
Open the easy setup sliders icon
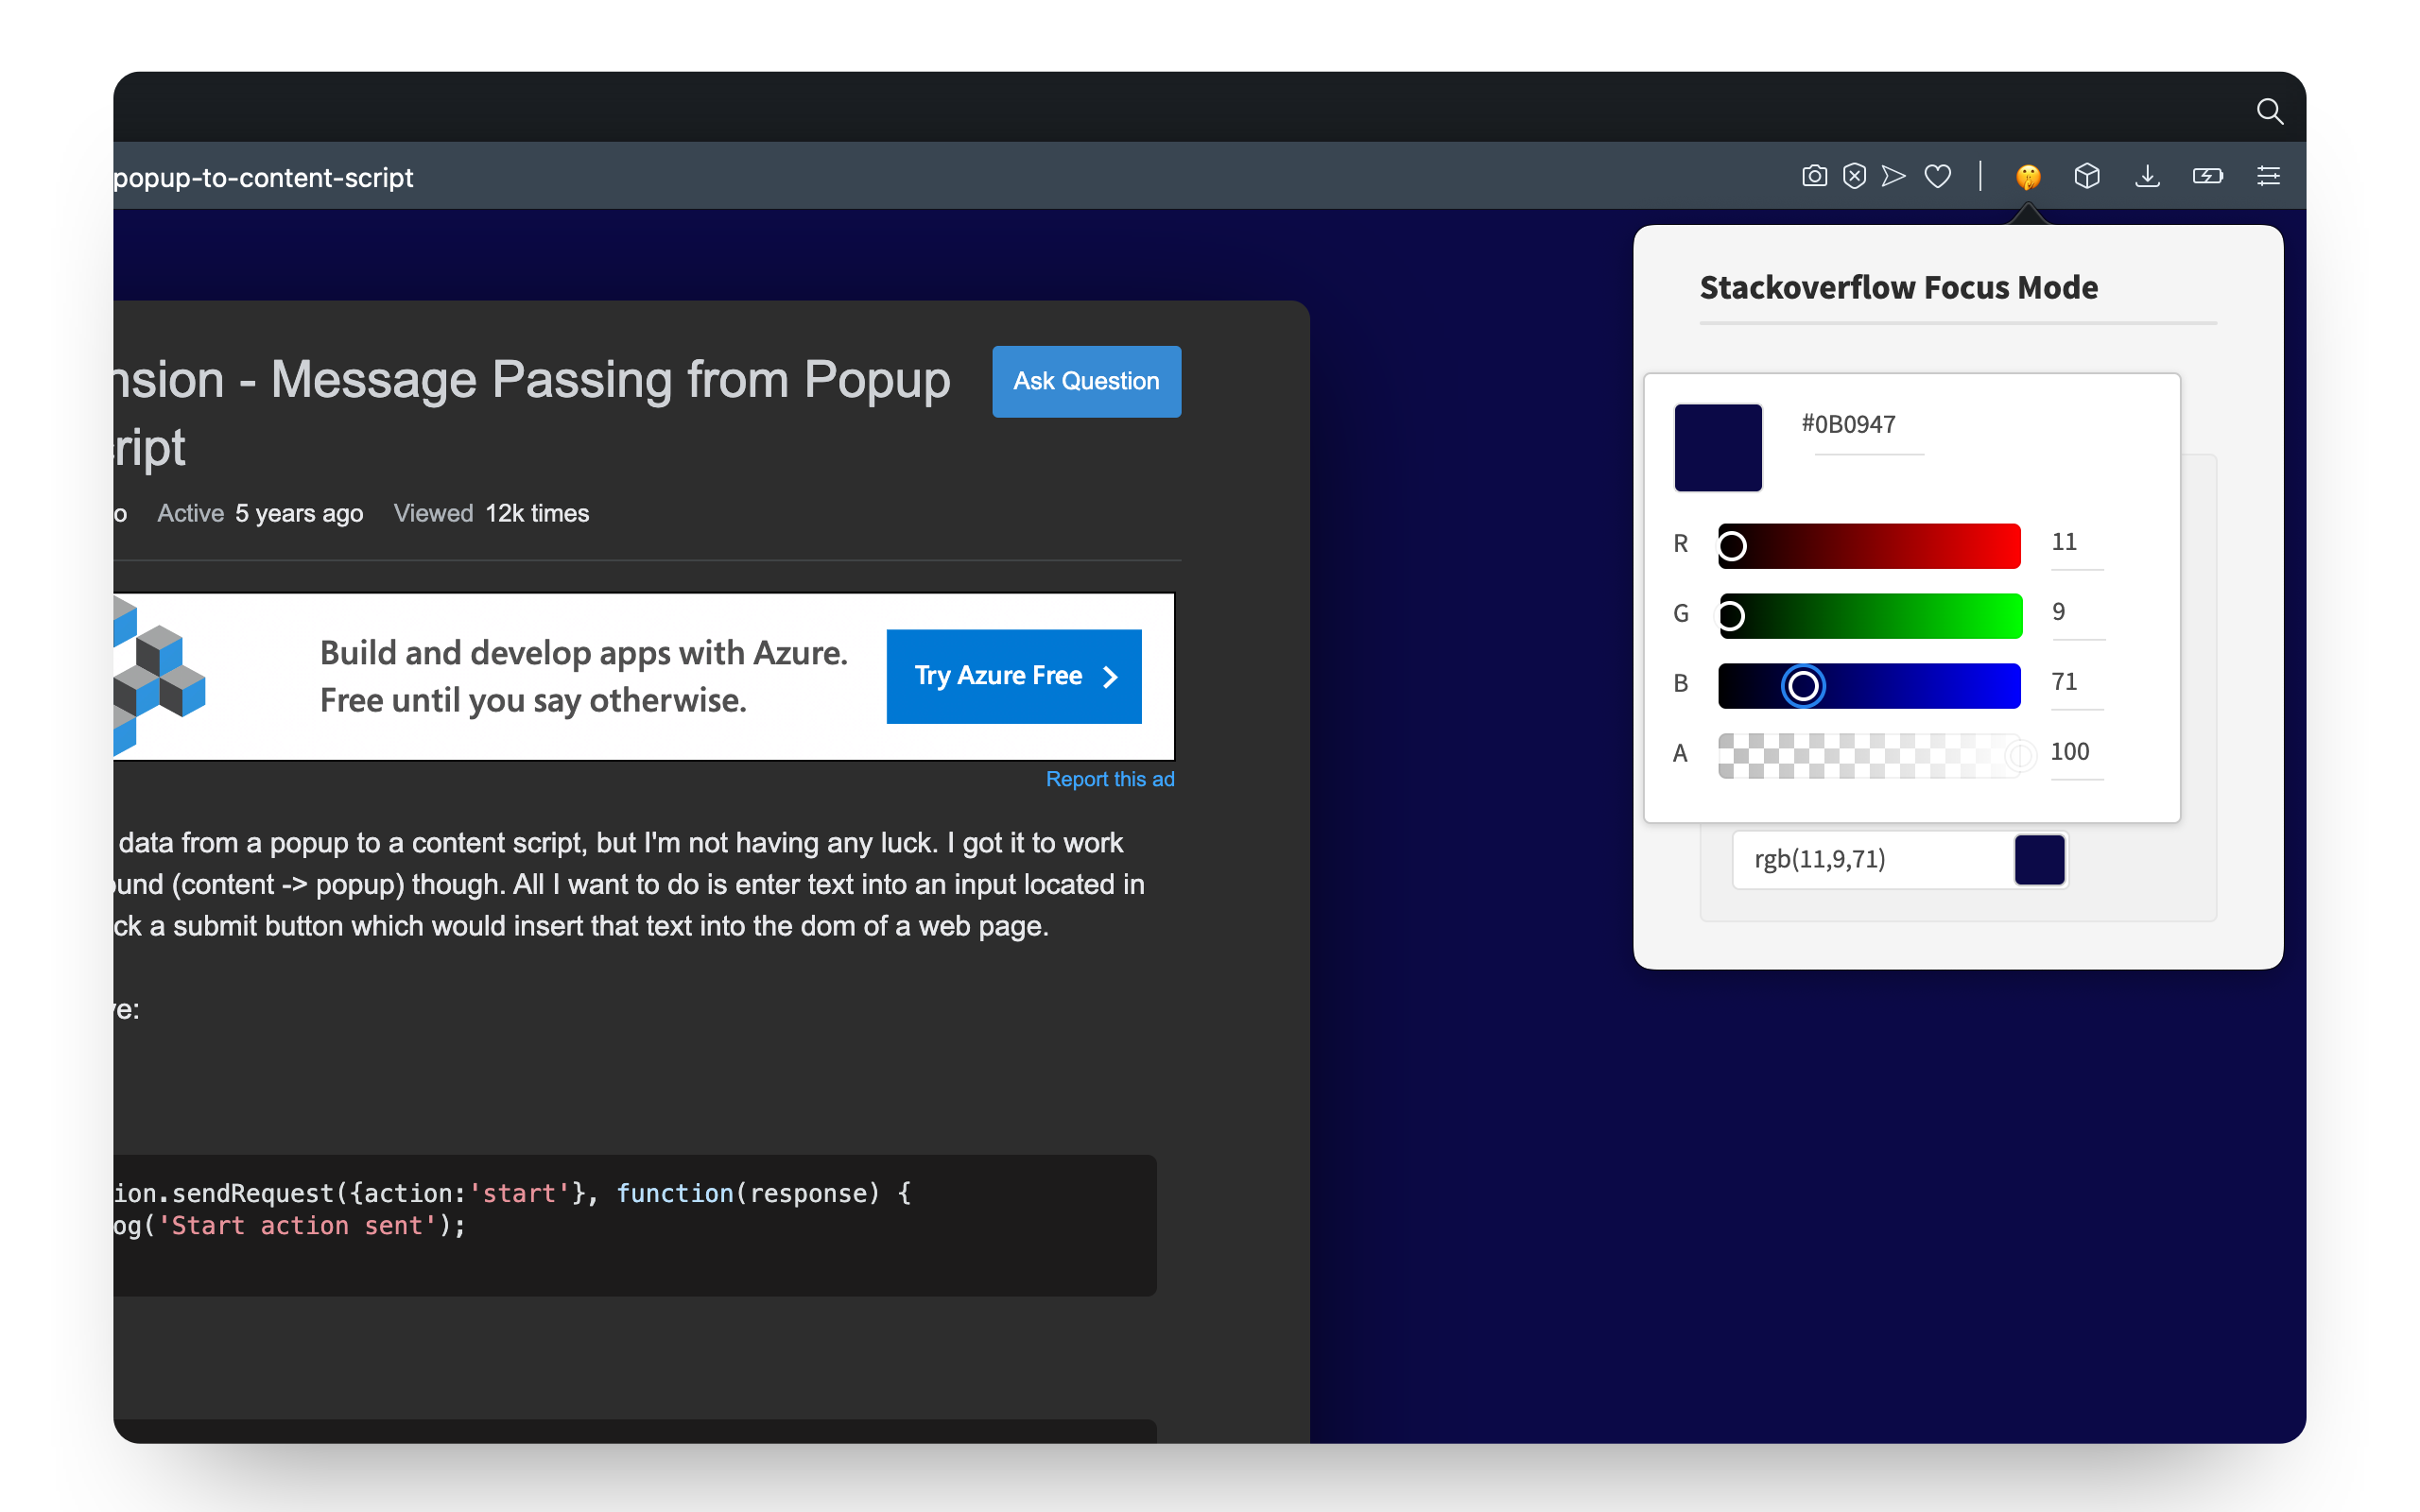pos(2268,177)
